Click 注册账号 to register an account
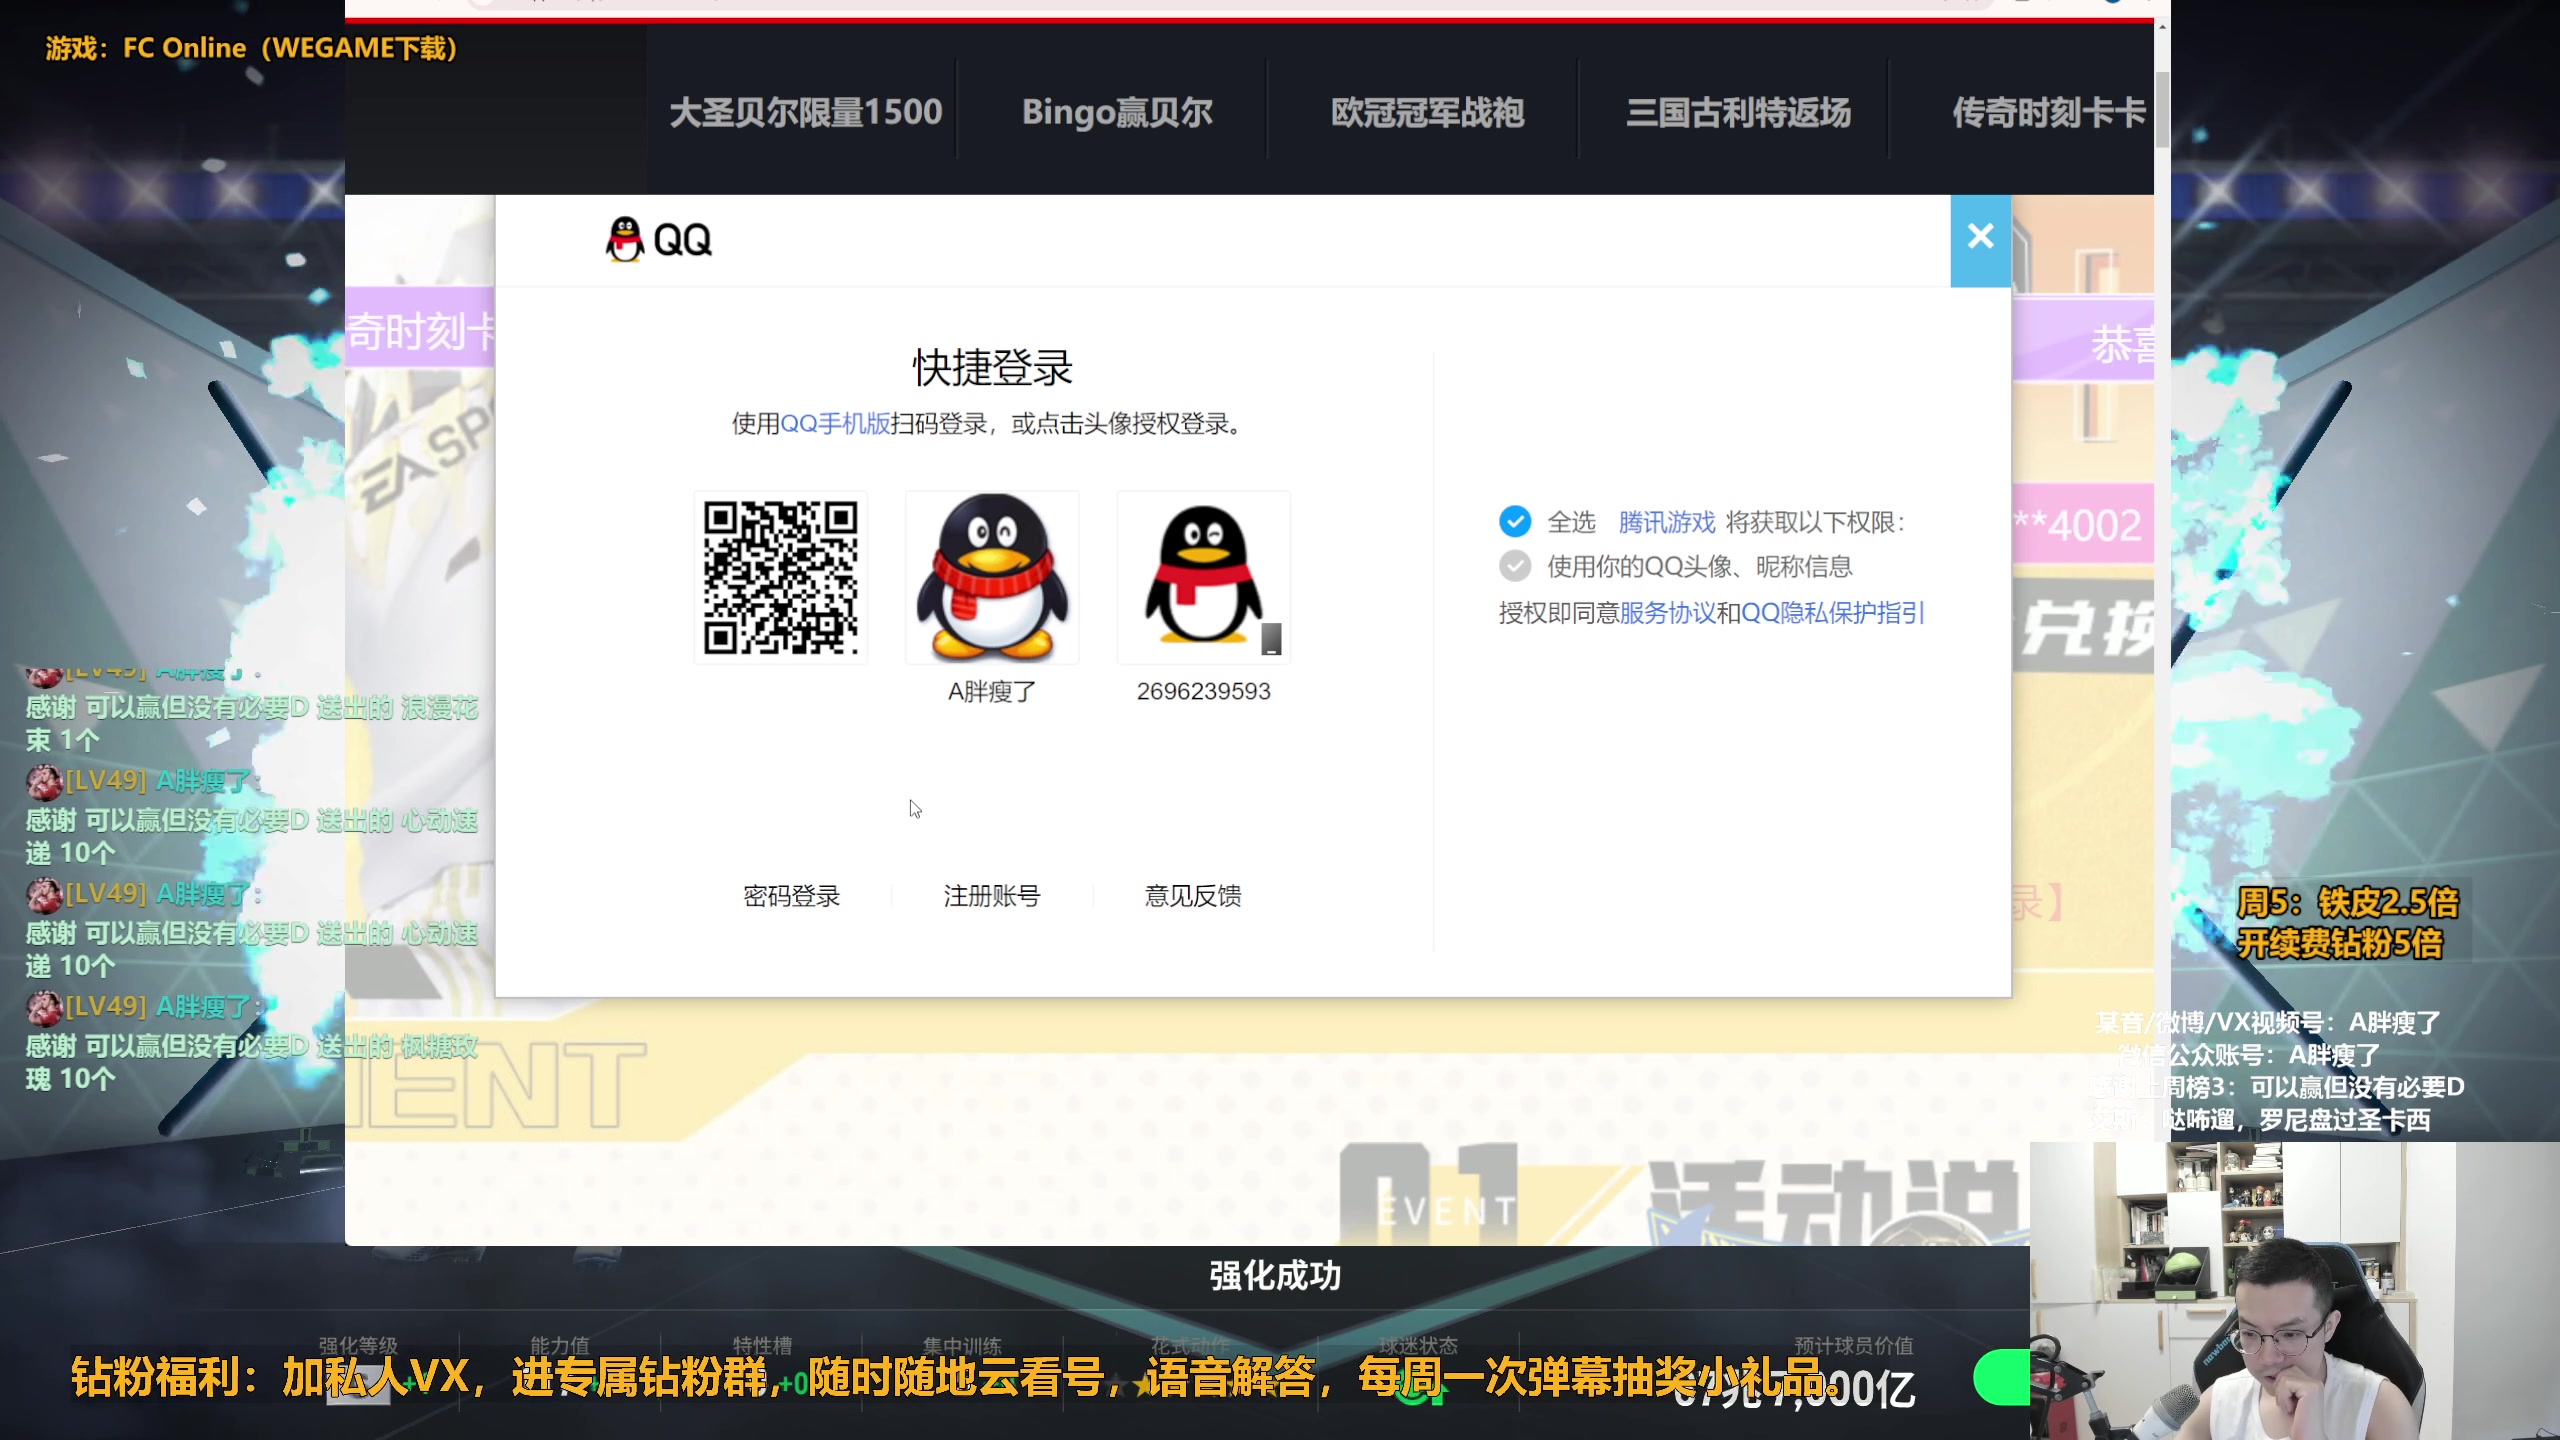This screenshot has width=2560, height=1440. pyautogui.click(x=991, y=896)
